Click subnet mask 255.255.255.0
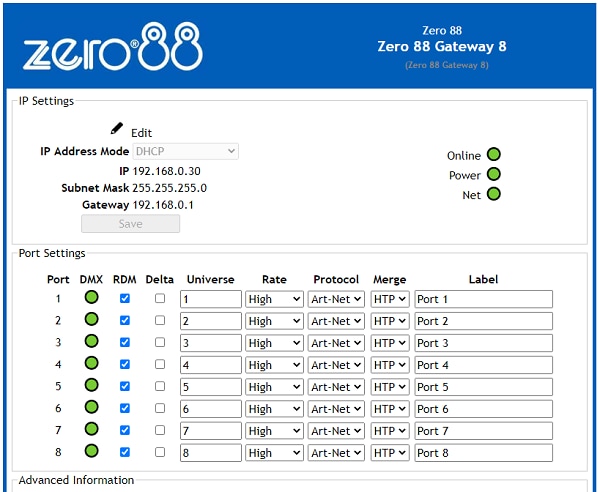Viewport: 600px width, 492px height. (x=170, y=188)
